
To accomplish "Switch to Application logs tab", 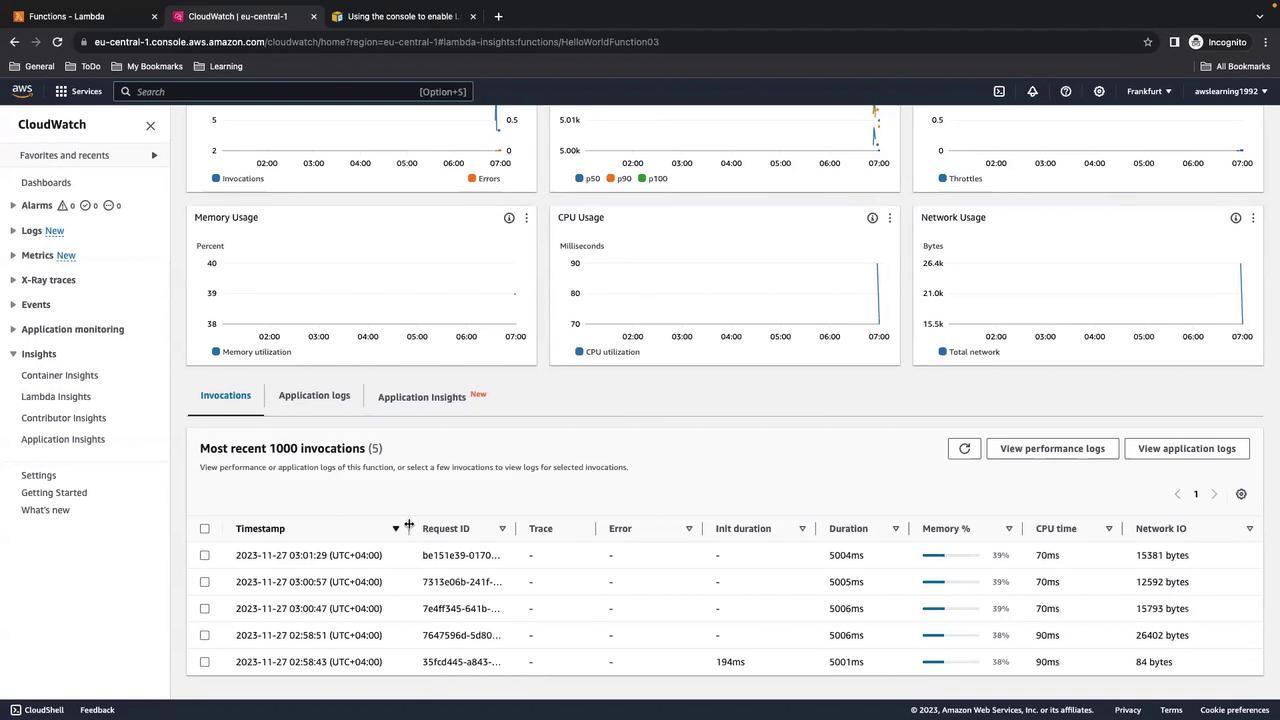I will click(x=314, y=395).
